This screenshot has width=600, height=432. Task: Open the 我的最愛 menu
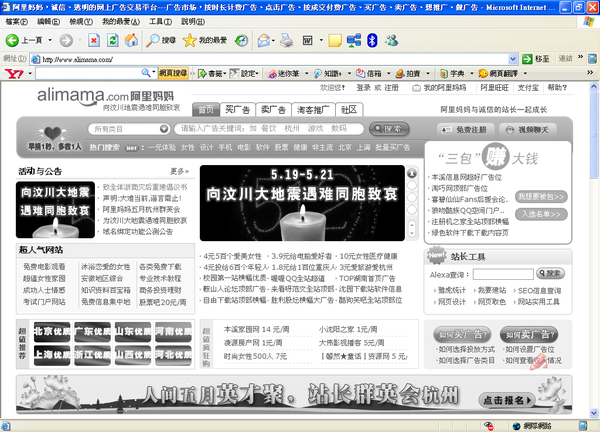pos(121,22)
